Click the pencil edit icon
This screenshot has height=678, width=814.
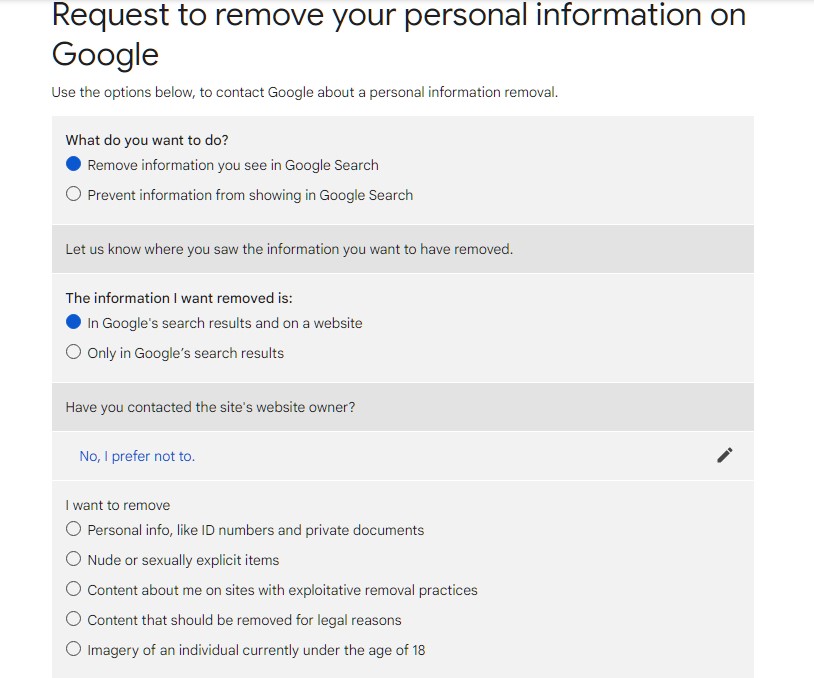pyautogui.click(x=725, y=456)
